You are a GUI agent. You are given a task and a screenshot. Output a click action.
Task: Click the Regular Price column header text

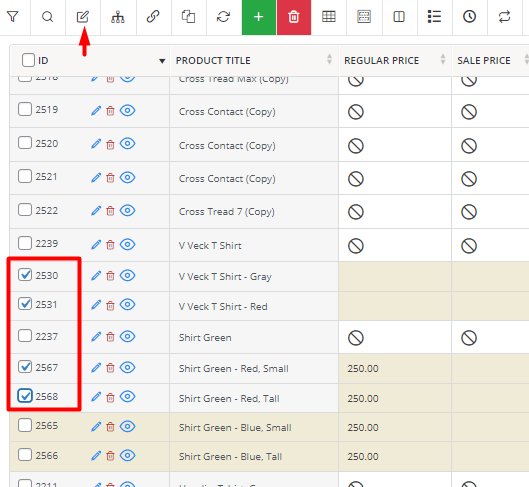(381, 60)
